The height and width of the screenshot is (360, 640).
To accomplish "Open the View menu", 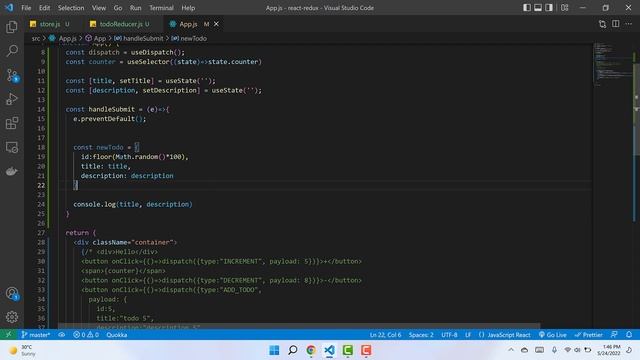I will (x=99, y=8).
